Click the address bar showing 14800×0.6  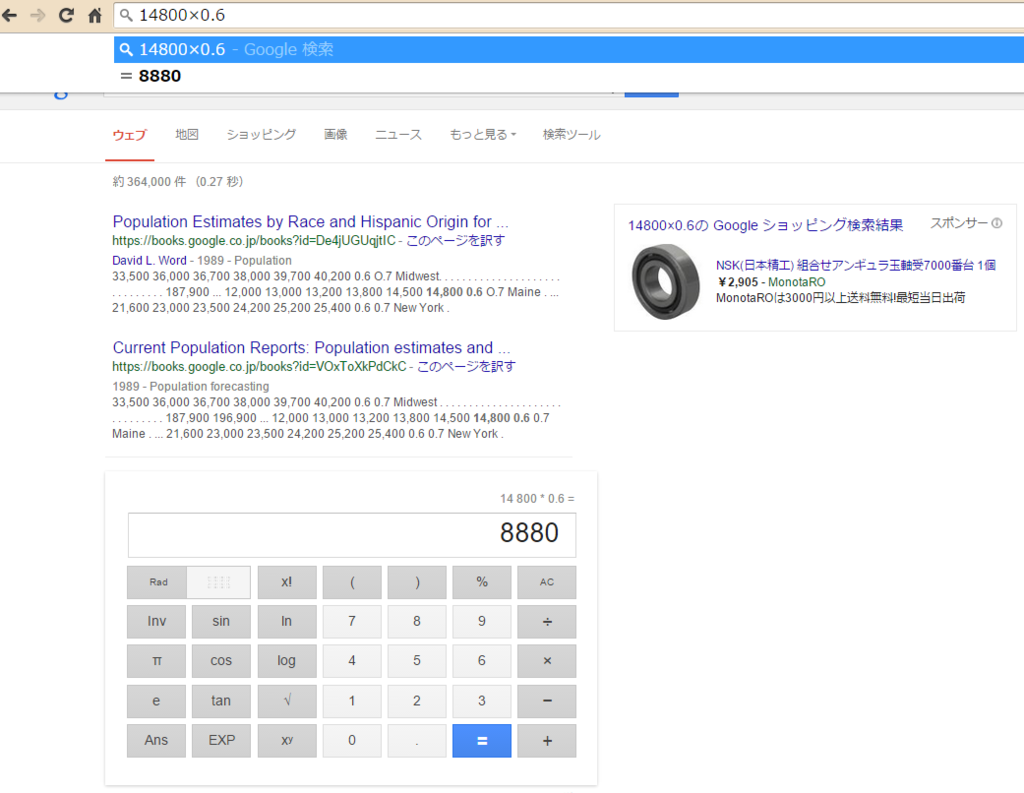[568, 15]
